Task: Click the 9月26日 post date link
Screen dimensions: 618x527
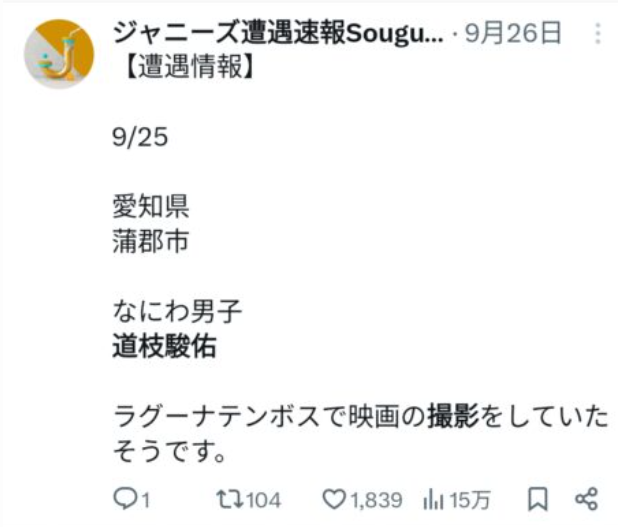Action: pos(521,33)
